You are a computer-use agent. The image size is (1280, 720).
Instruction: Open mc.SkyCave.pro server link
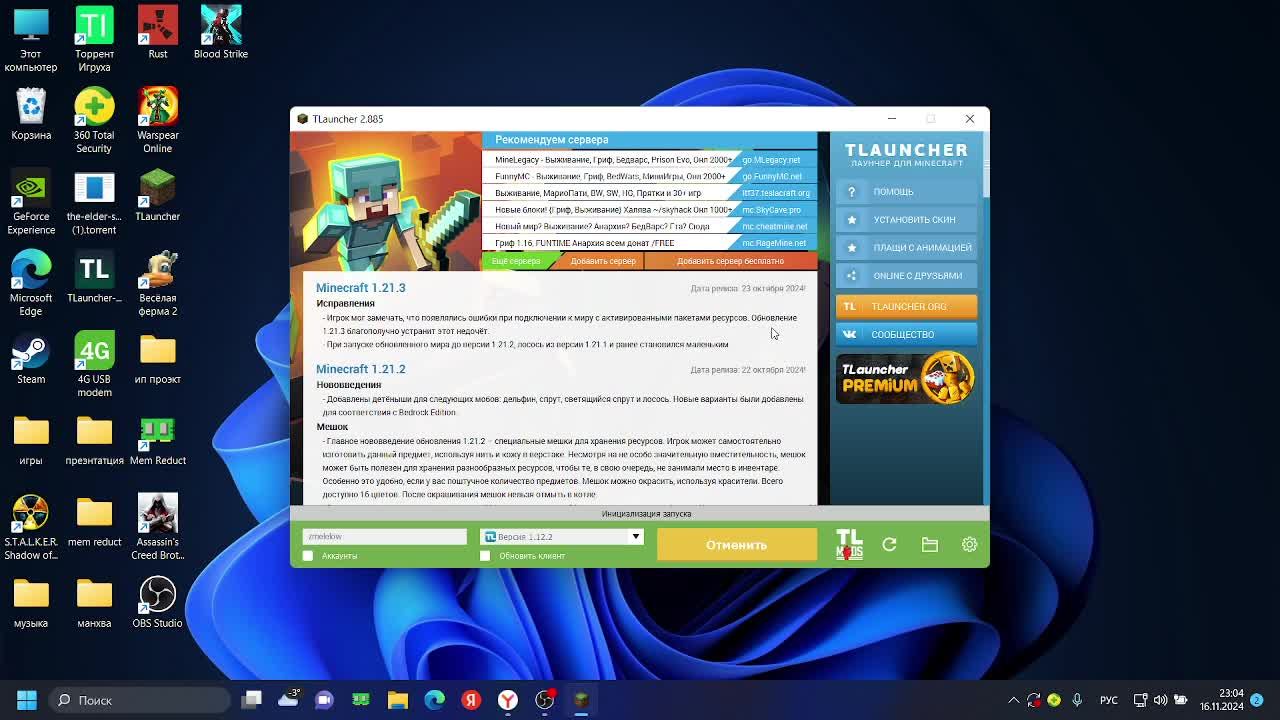(771, 210)
